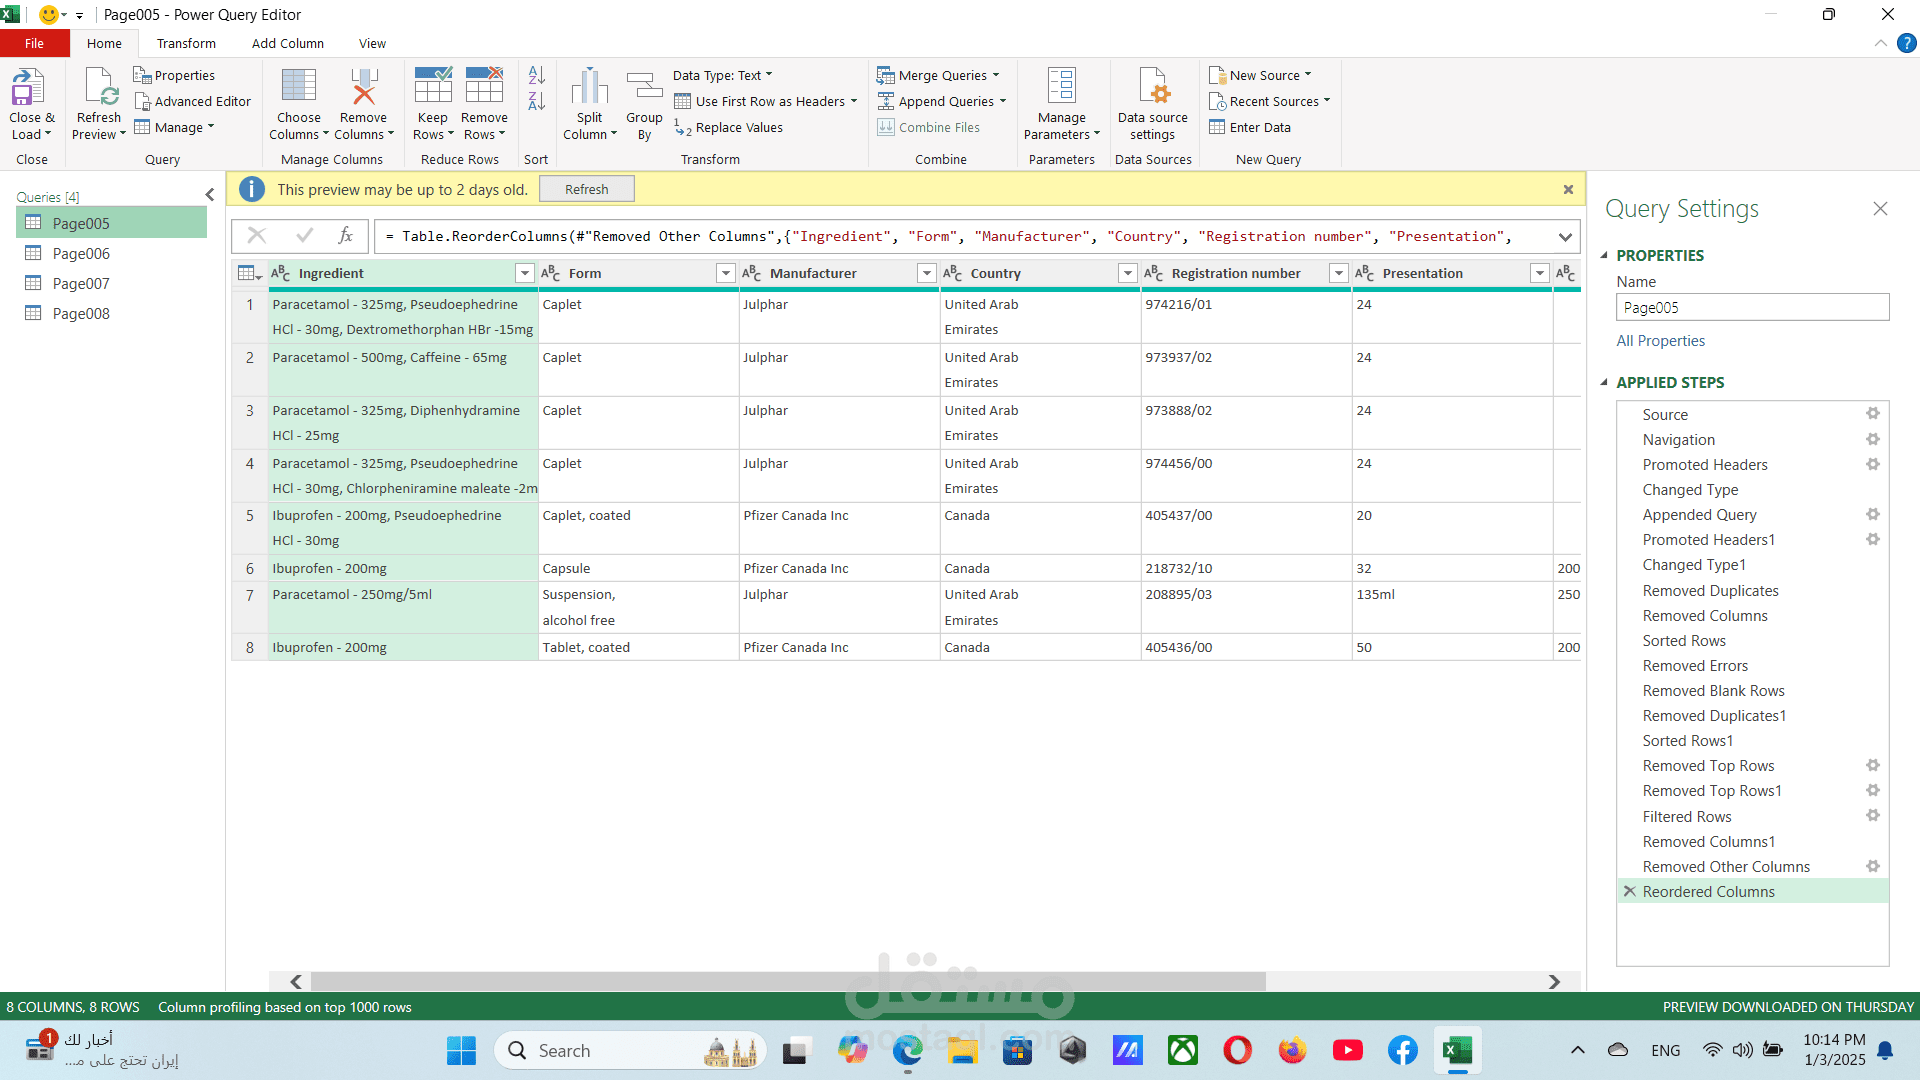Cancel formula edit with X button
The width and height of the screenshot is (1920, 1080).
point(257,235)
